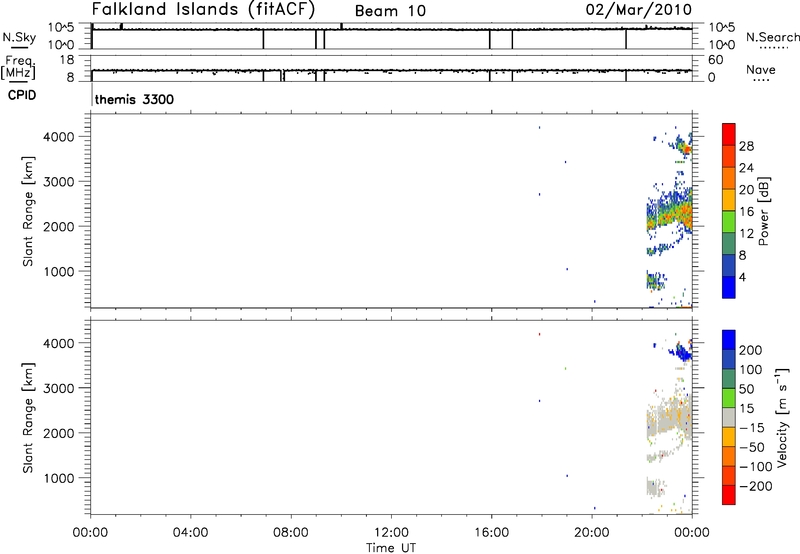Image resolution: width=800 pixels, height=554 pixels.
Task: Click the 'N.Sky' legend label
Action: click(x=19, y=37)
